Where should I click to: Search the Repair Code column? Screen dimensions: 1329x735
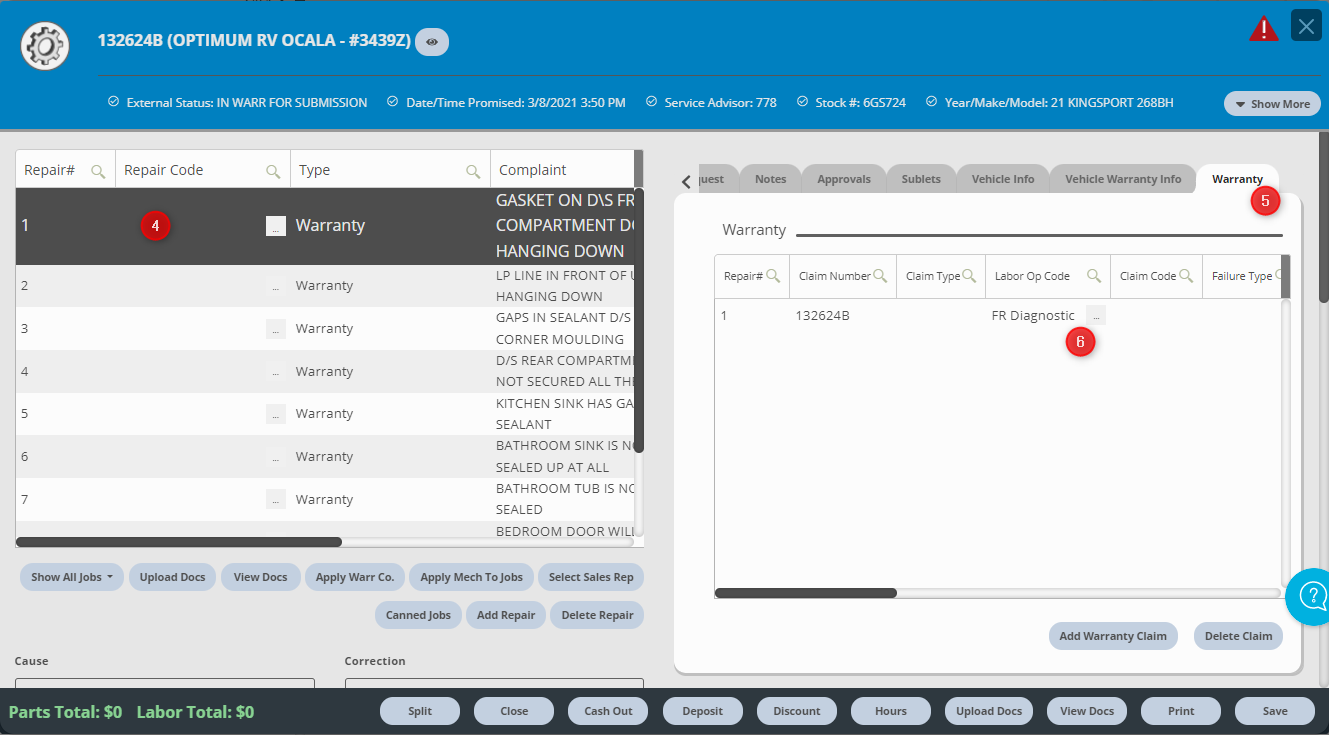(x=273, y=171)
